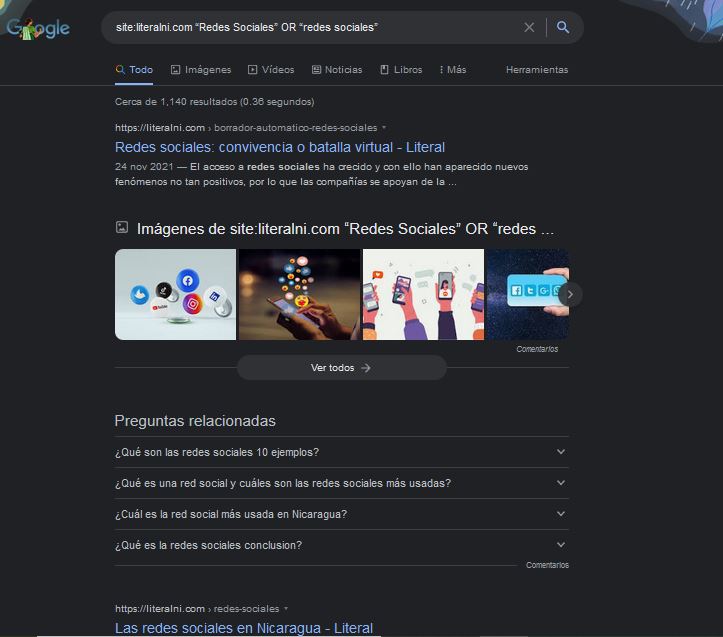Image resolution: width=723 pixels, height=637 pixels.
Task: Click inside the search query text field
Action: tap(310, 27)
